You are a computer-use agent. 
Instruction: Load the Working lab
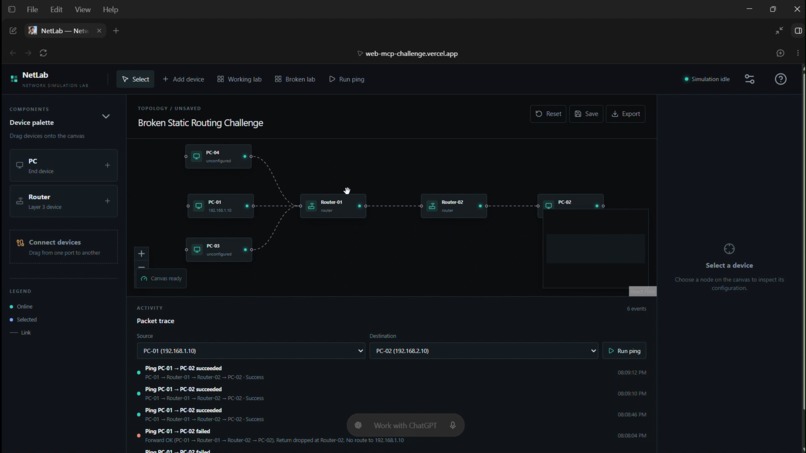pyautogui.click(x=239, y=79)
